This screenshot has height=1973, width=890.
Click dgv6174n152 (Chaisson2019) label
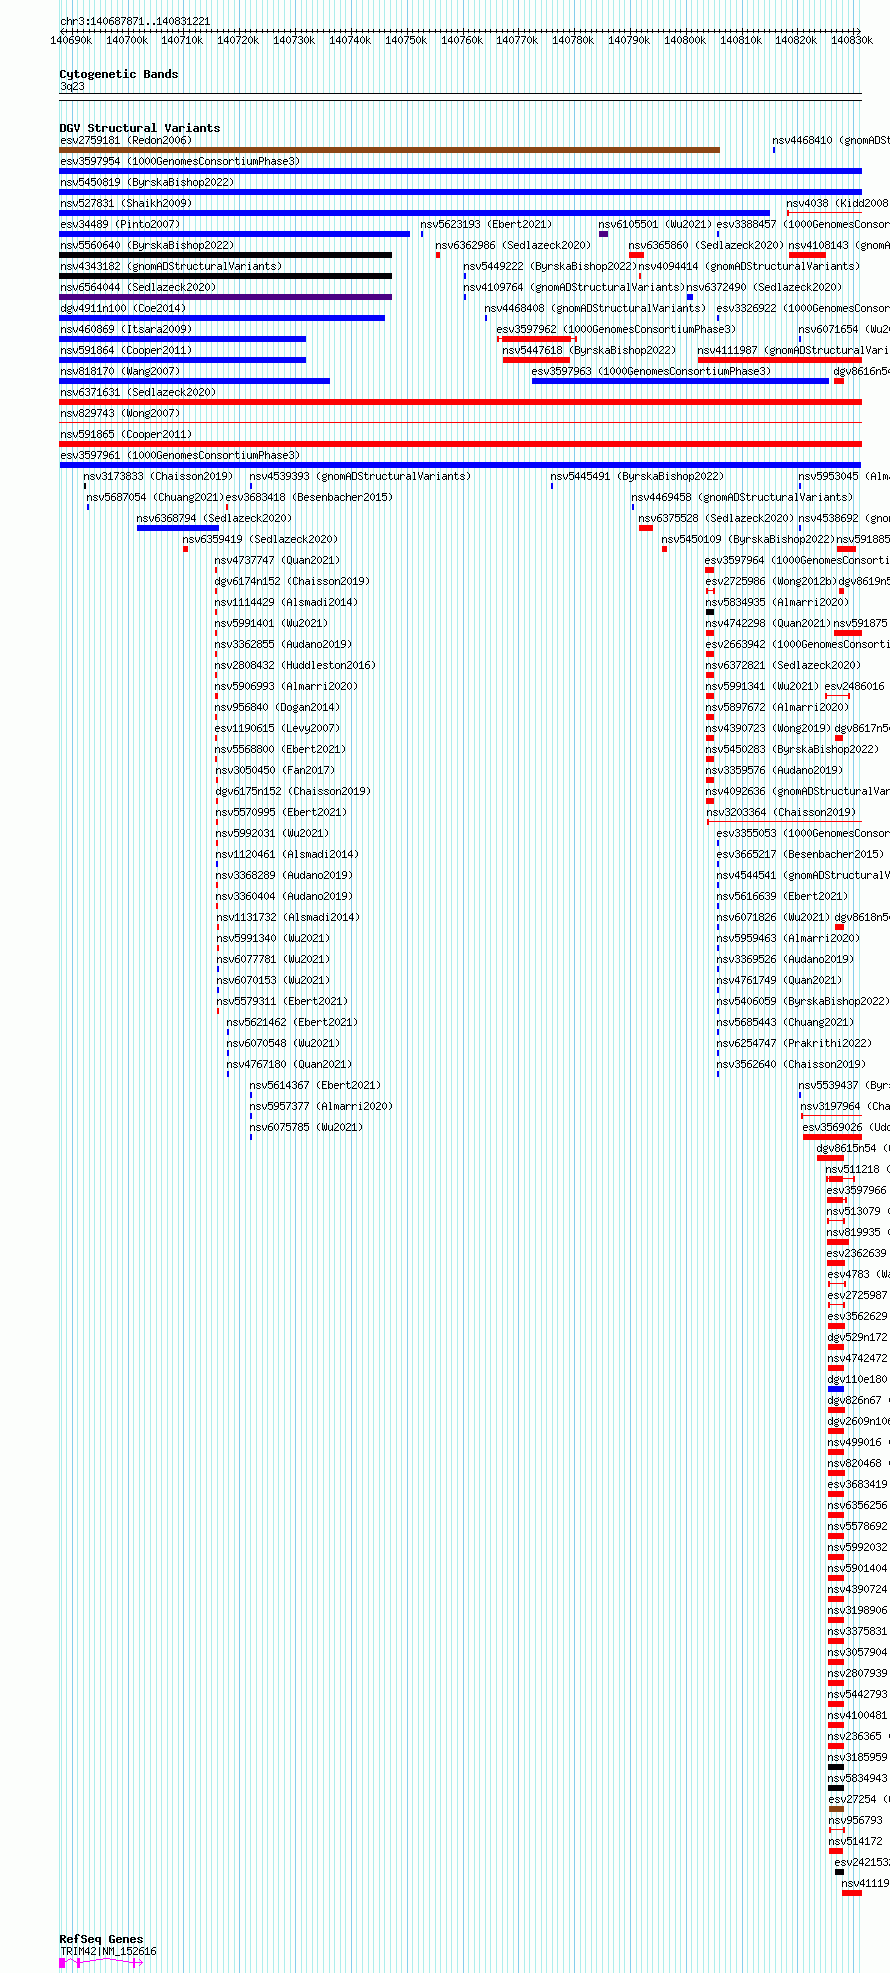(292, 582)
